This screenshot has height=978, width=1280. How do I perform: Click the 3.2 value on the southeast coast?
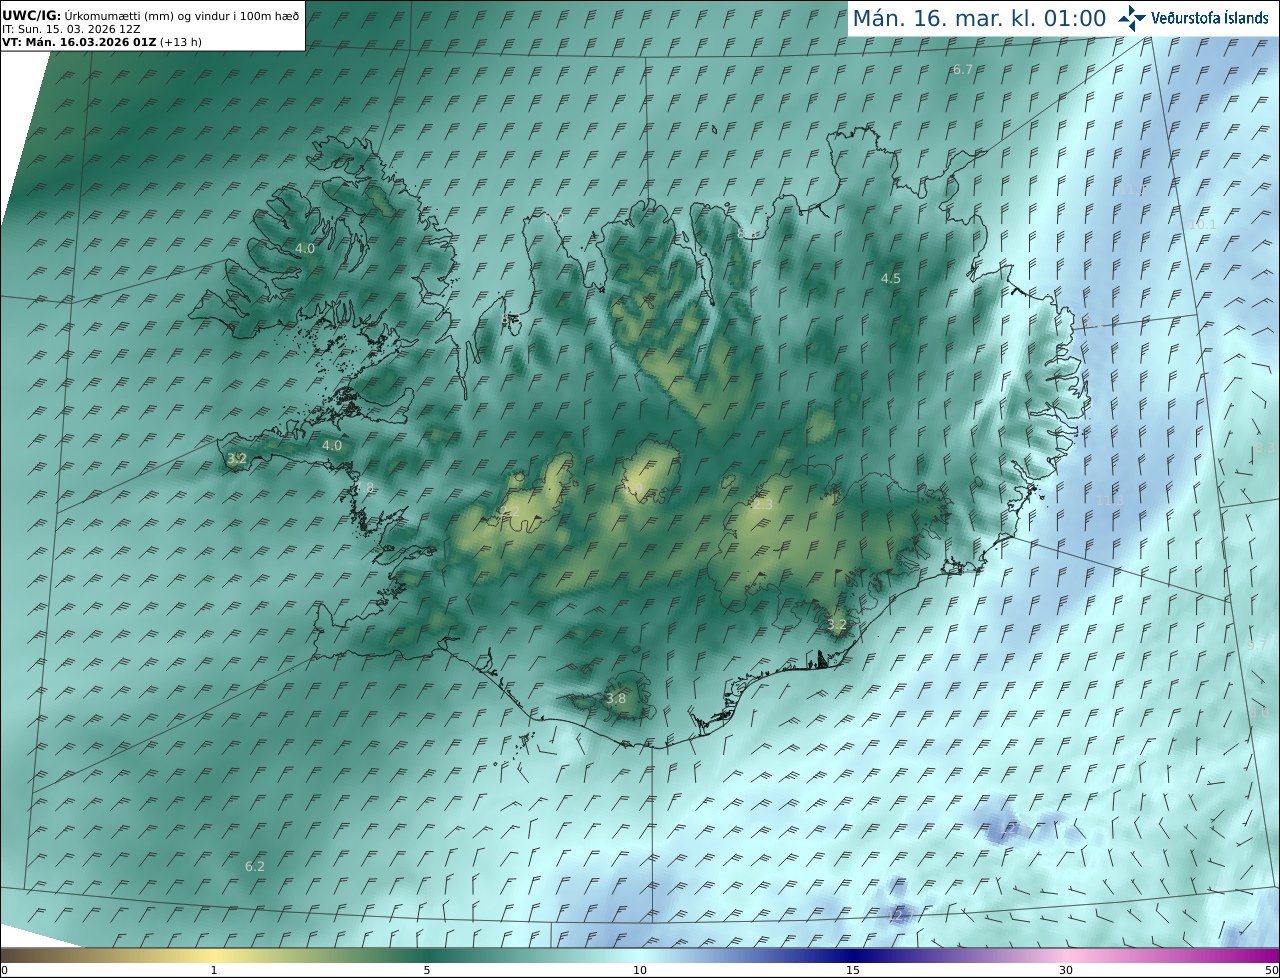pyautogui.click(x=837, y=625)
